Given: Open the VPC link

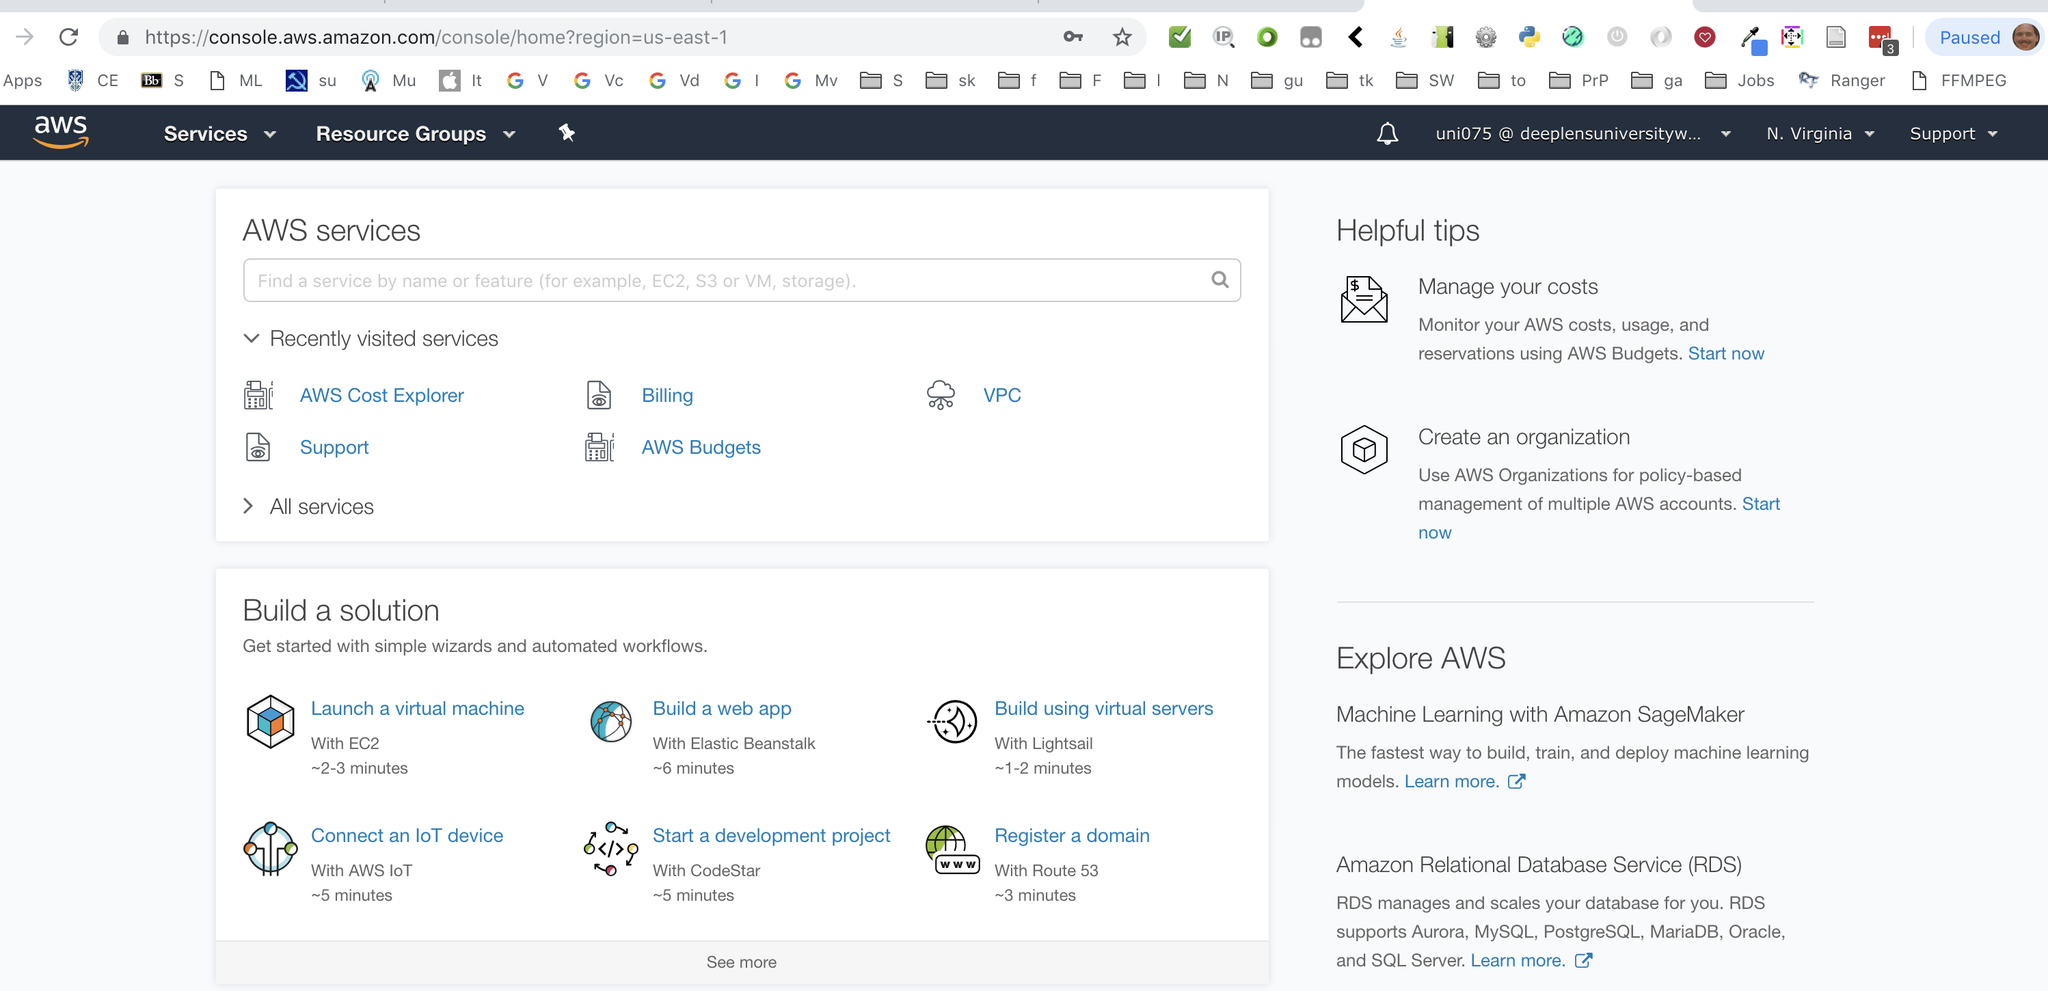Looking at the screenshot, I should coord(1002,395).
